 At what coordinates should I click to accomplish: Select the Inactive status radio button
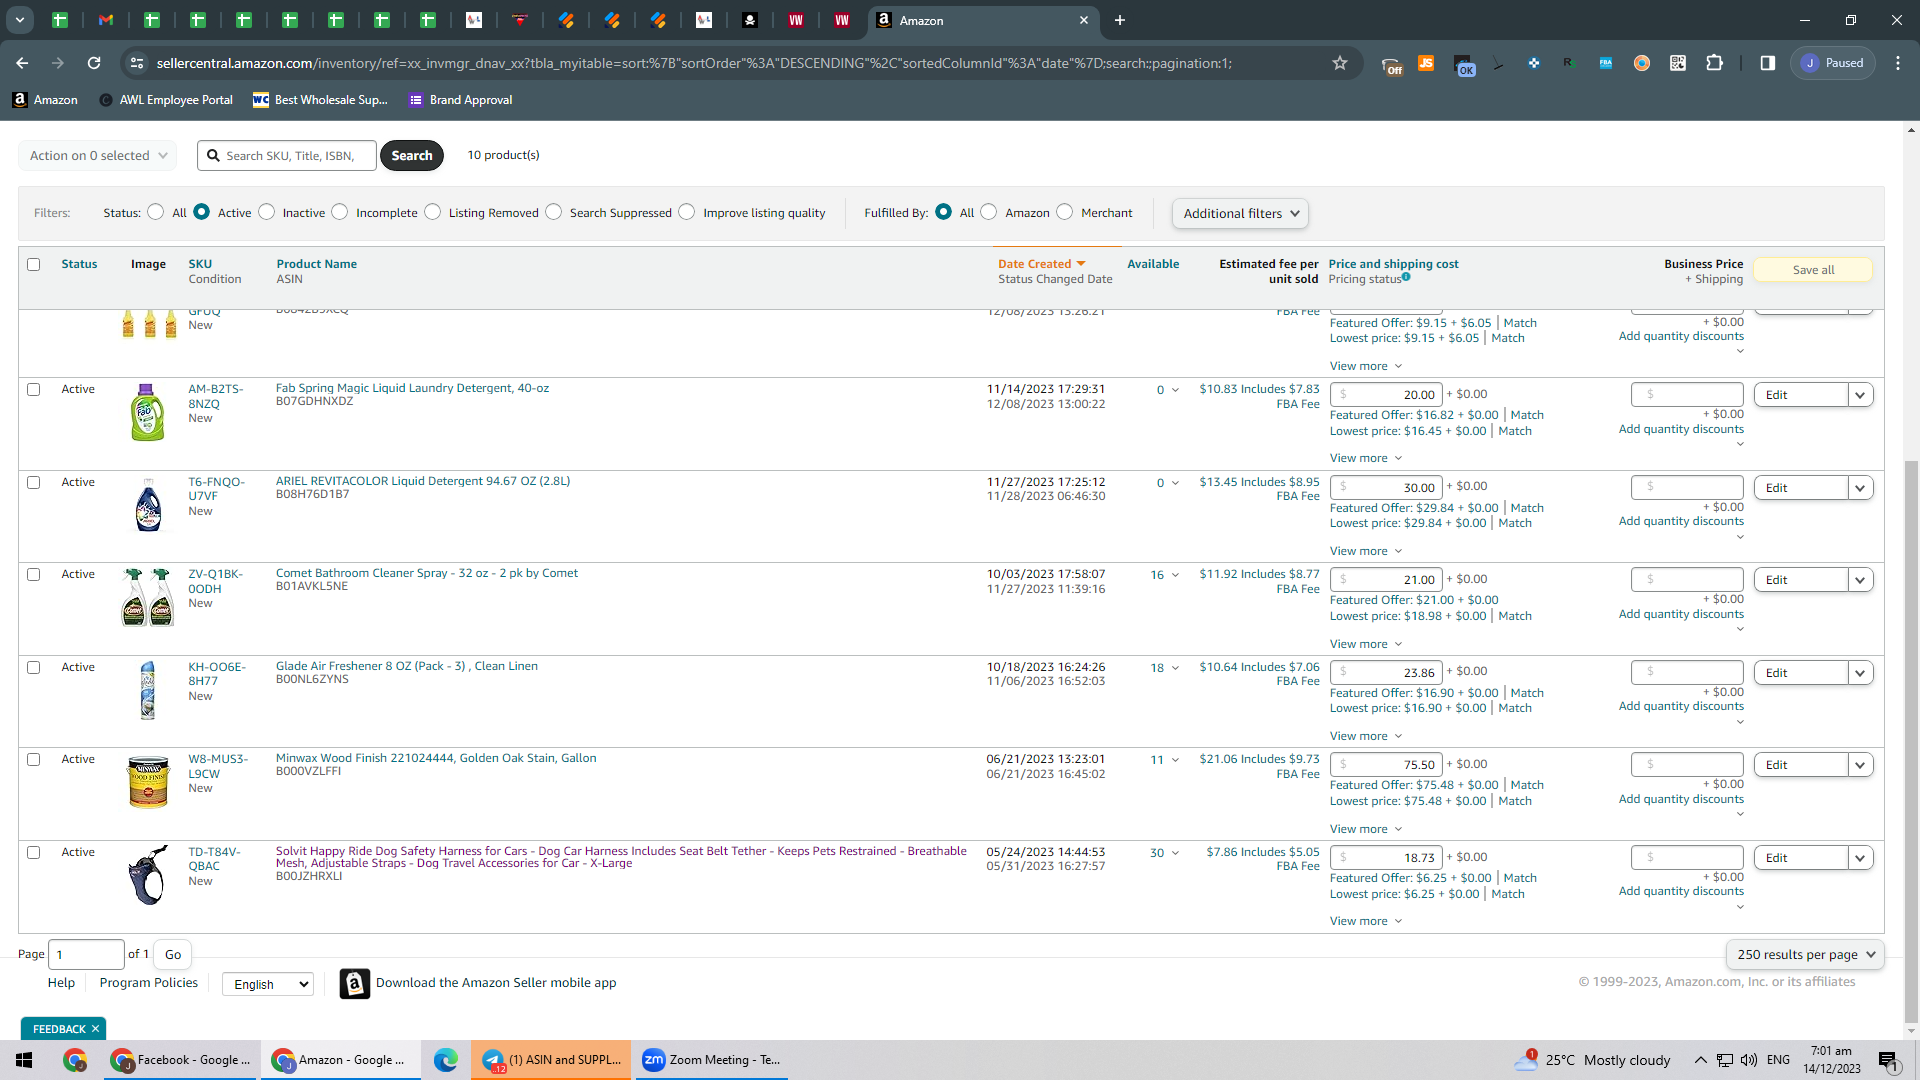click(x=266, y=212)
